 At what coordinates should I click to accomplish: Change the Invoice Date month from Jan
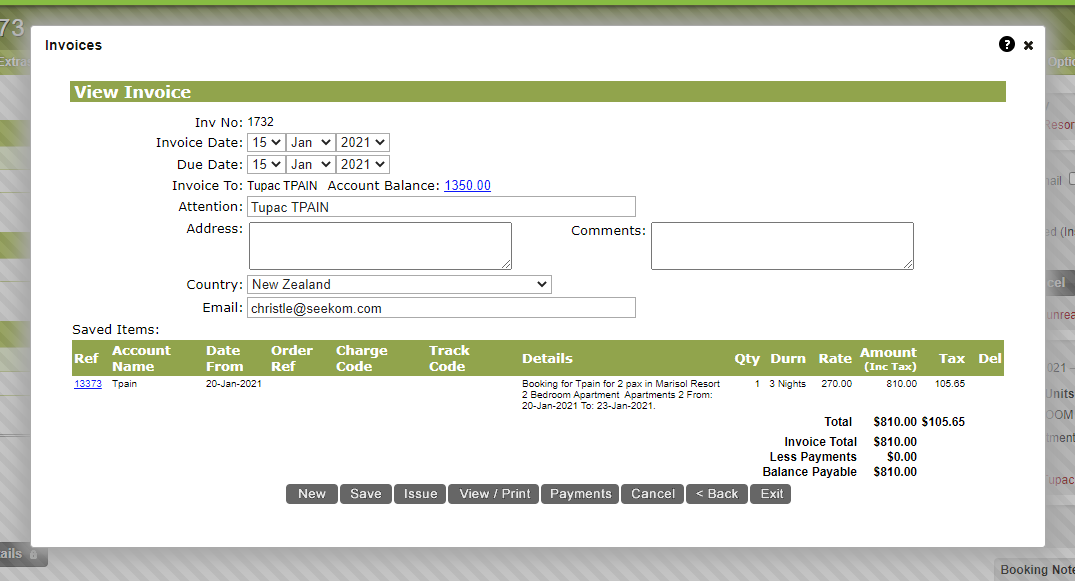click(x=310, y=142)
